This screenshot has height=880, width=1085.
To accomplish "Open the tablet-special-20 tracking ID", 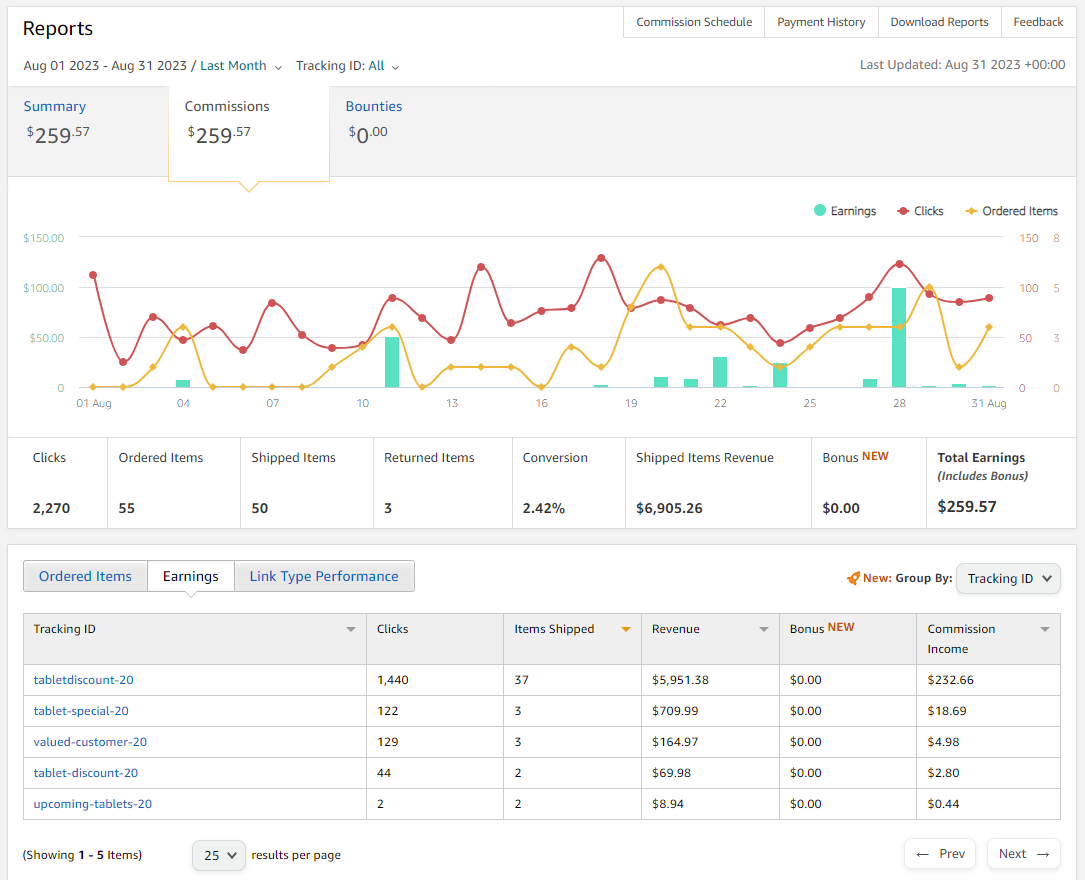I will tap(81, 711).
